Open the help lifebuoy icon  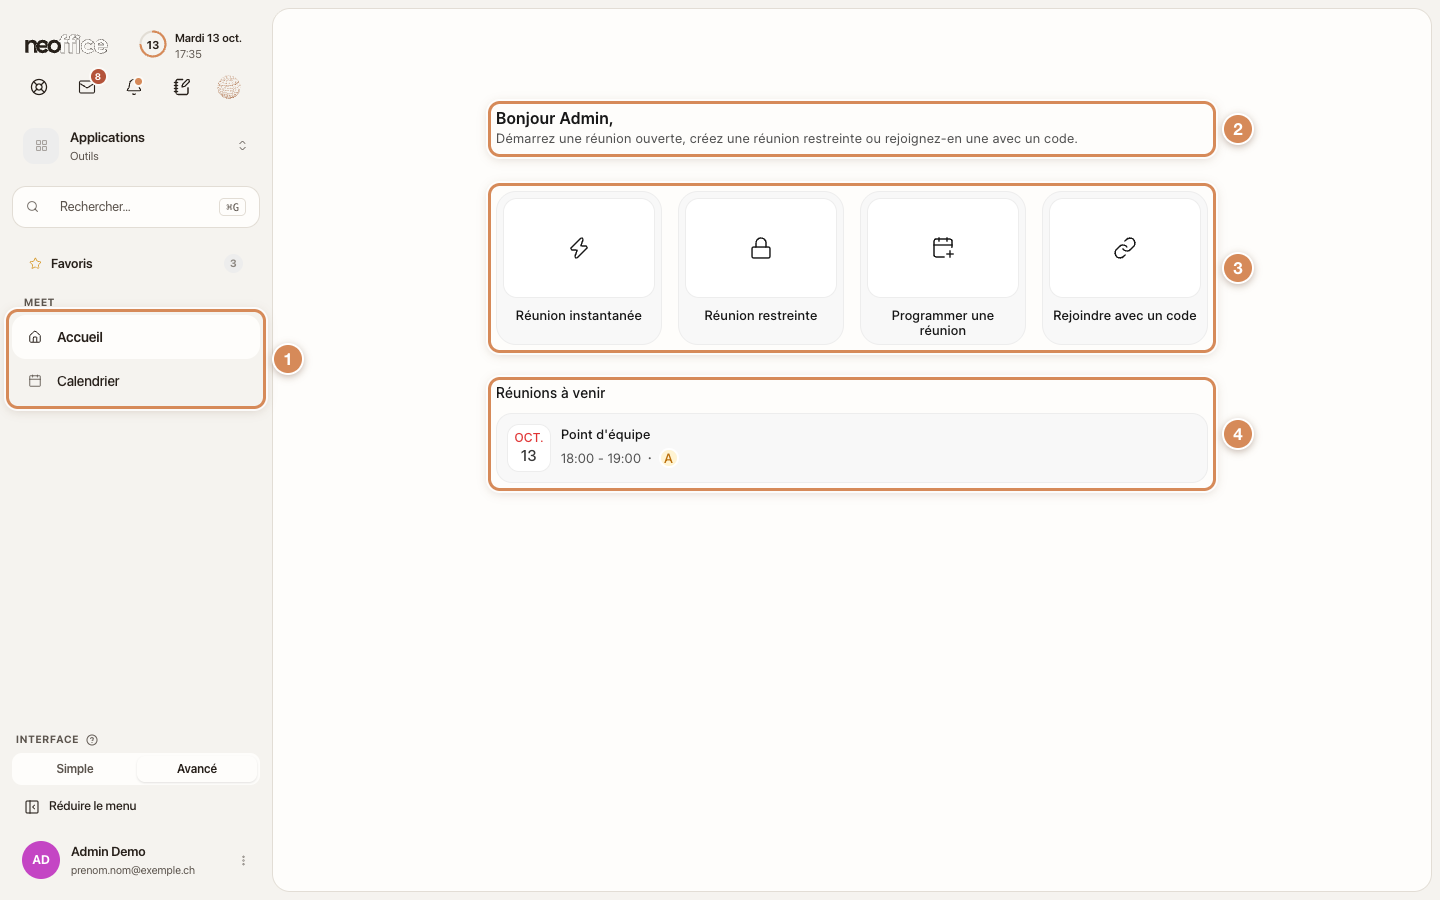[39, 87]
